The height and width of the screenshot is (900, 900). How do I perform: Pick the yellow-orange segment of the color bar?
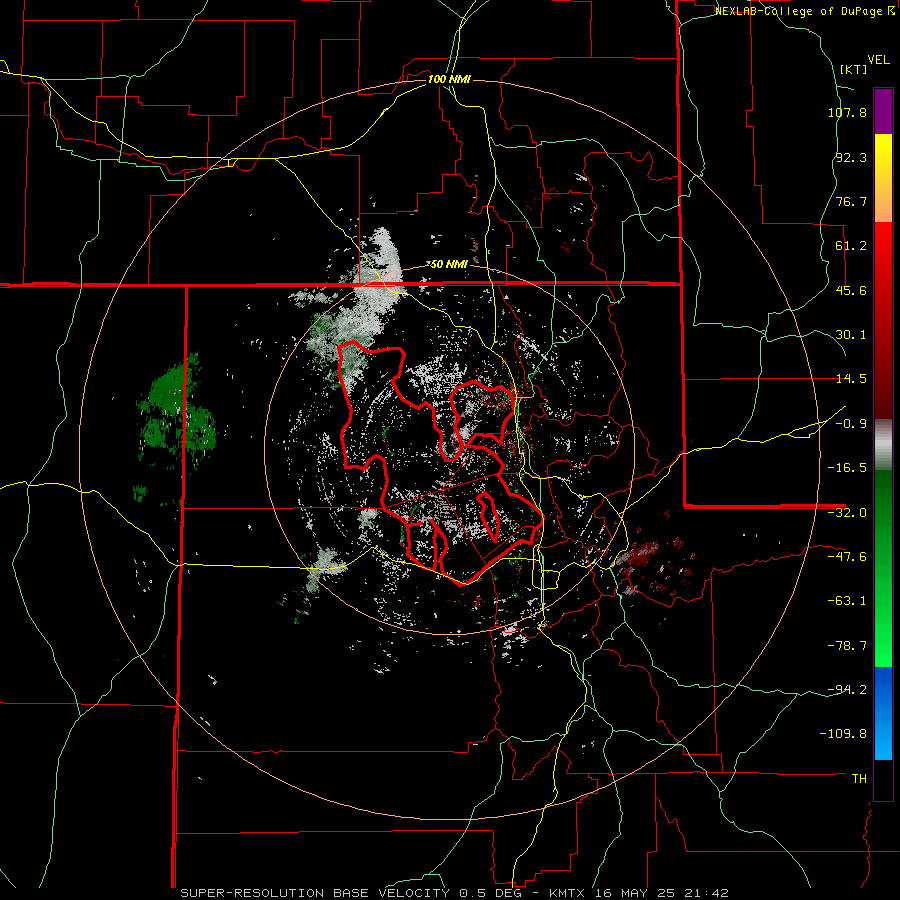click(x=883, y=178)
